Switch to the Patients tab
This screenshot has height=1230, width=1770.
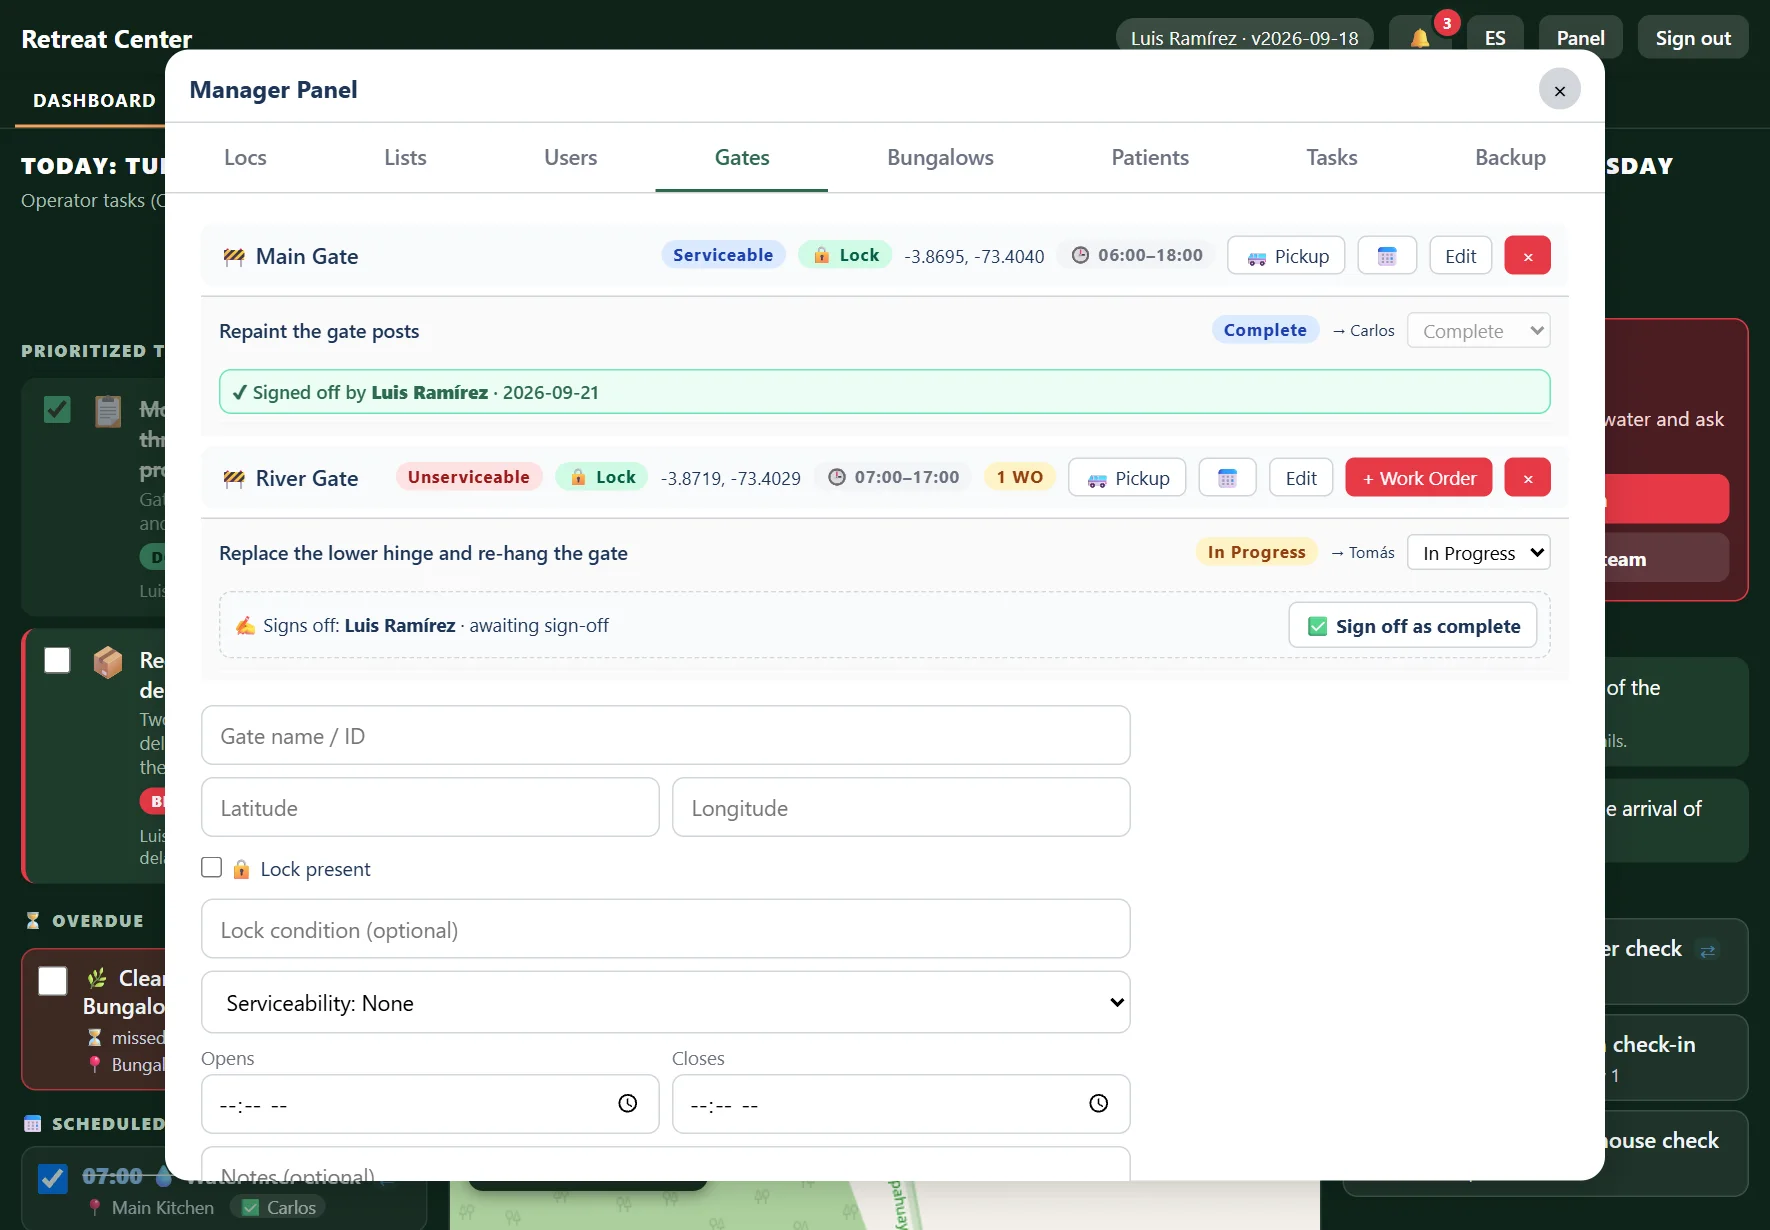point(1150,157)
